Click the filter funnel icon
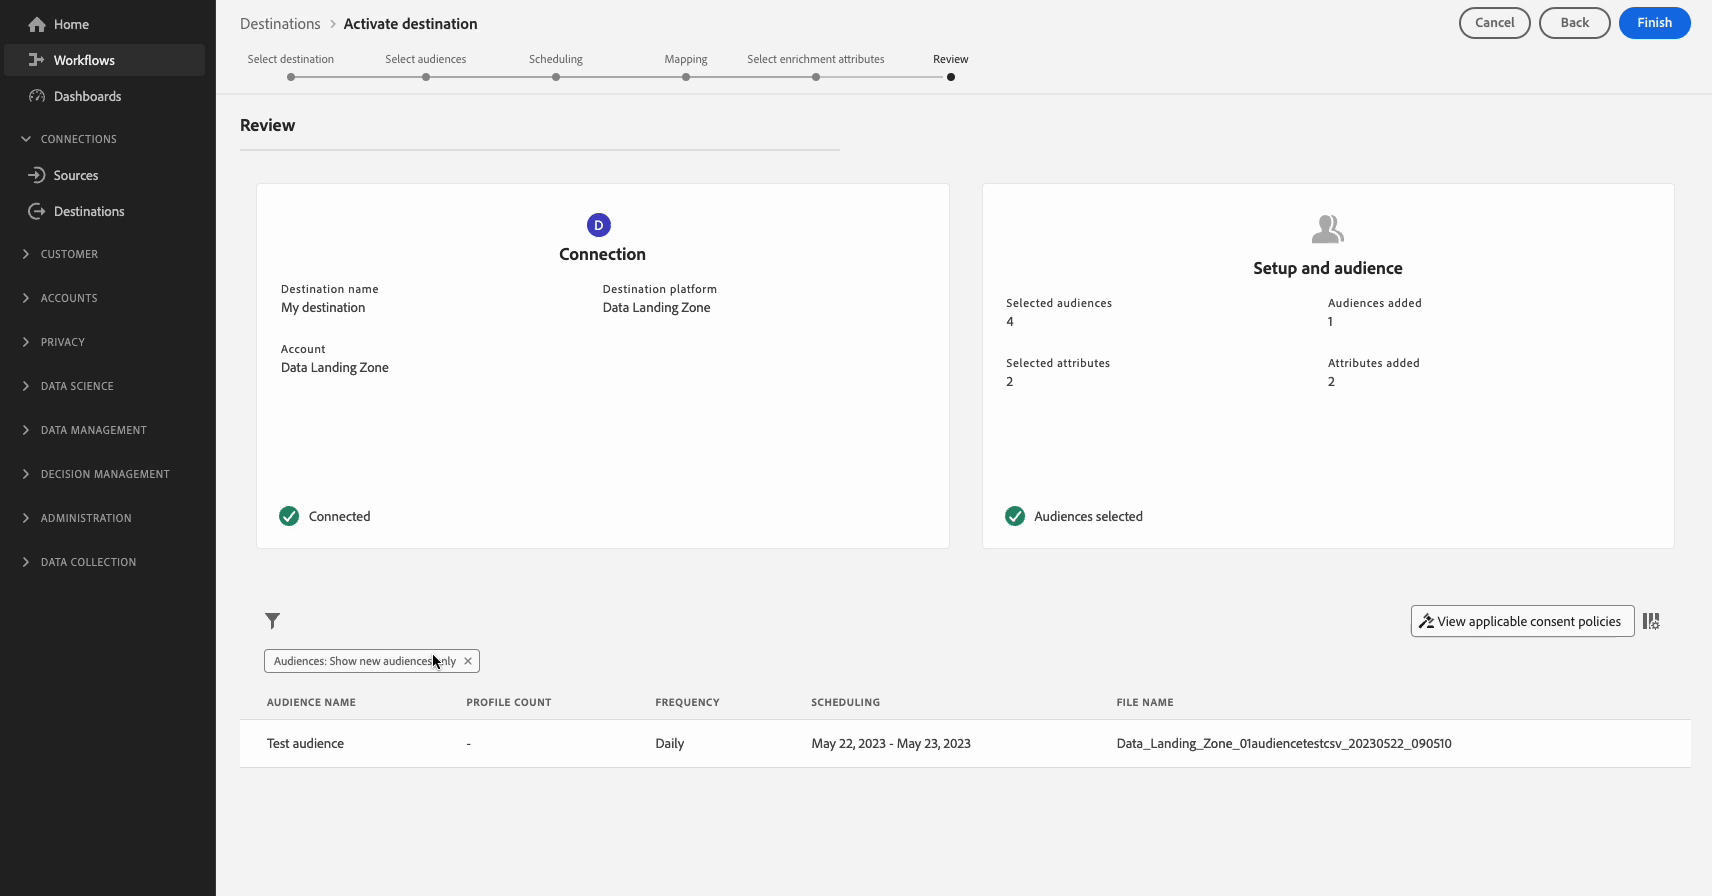Screen dimensions: 1712x896 coord(272,621)
